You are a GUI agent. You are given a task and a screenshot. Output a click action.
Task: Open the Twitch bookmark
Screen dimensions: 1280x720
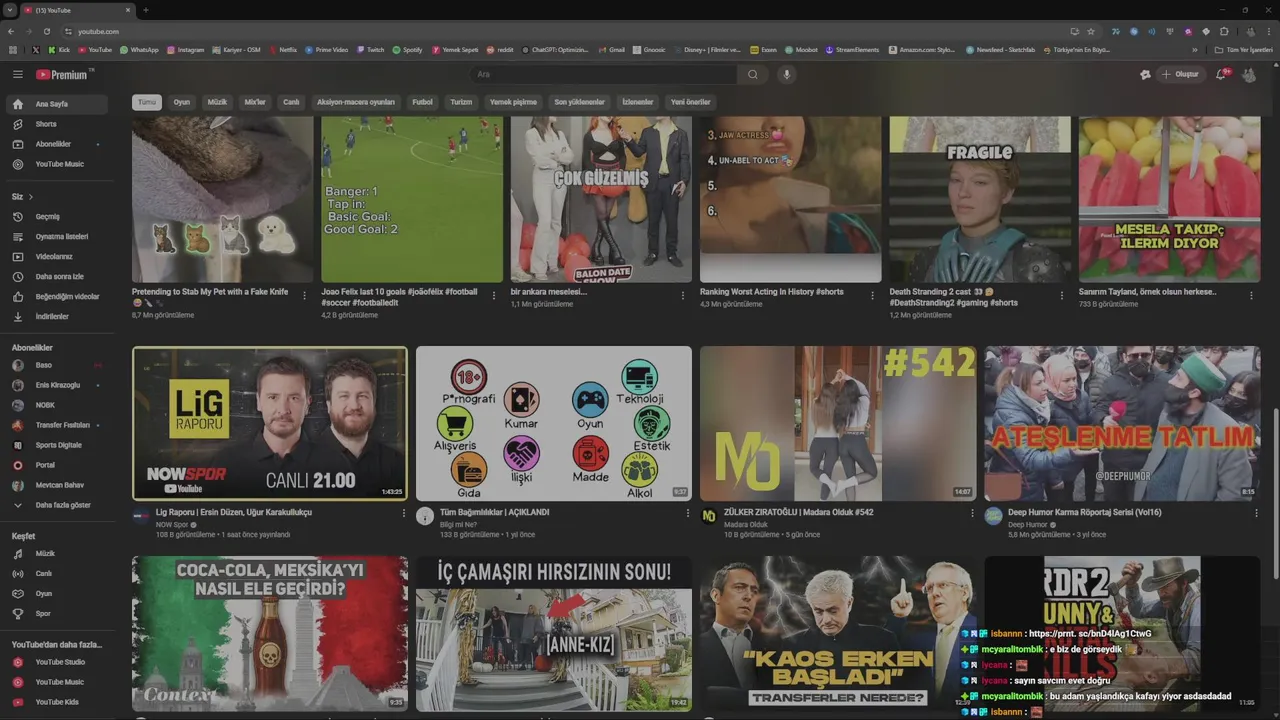tap(370, 49)
